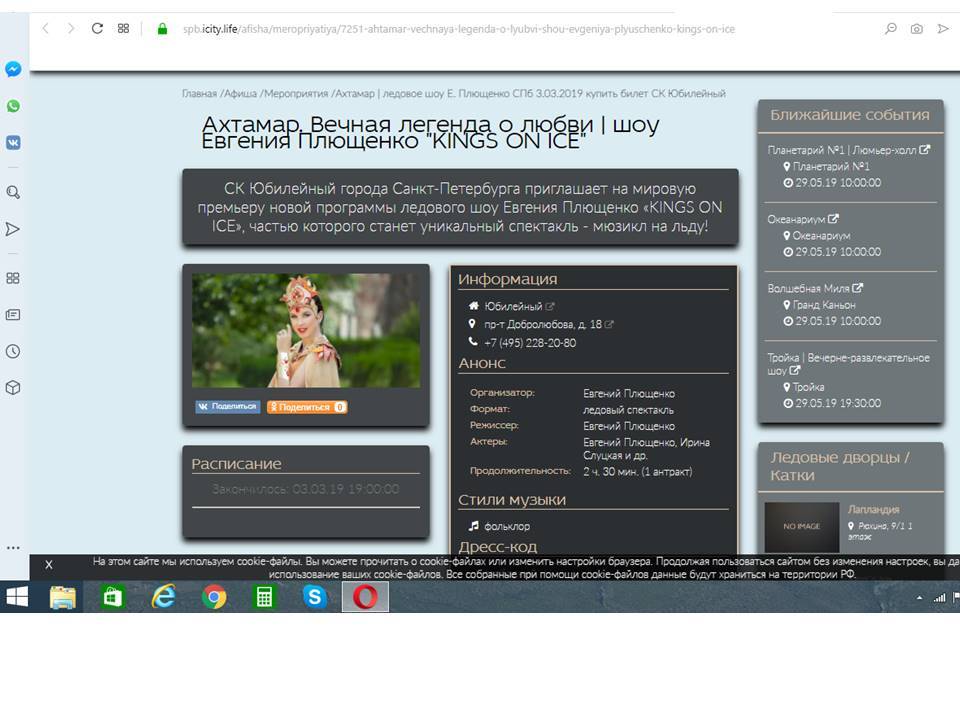Screen dimensions: 960x720
Task: Open the extensions cube icon in sidebar
Action: 13,388
